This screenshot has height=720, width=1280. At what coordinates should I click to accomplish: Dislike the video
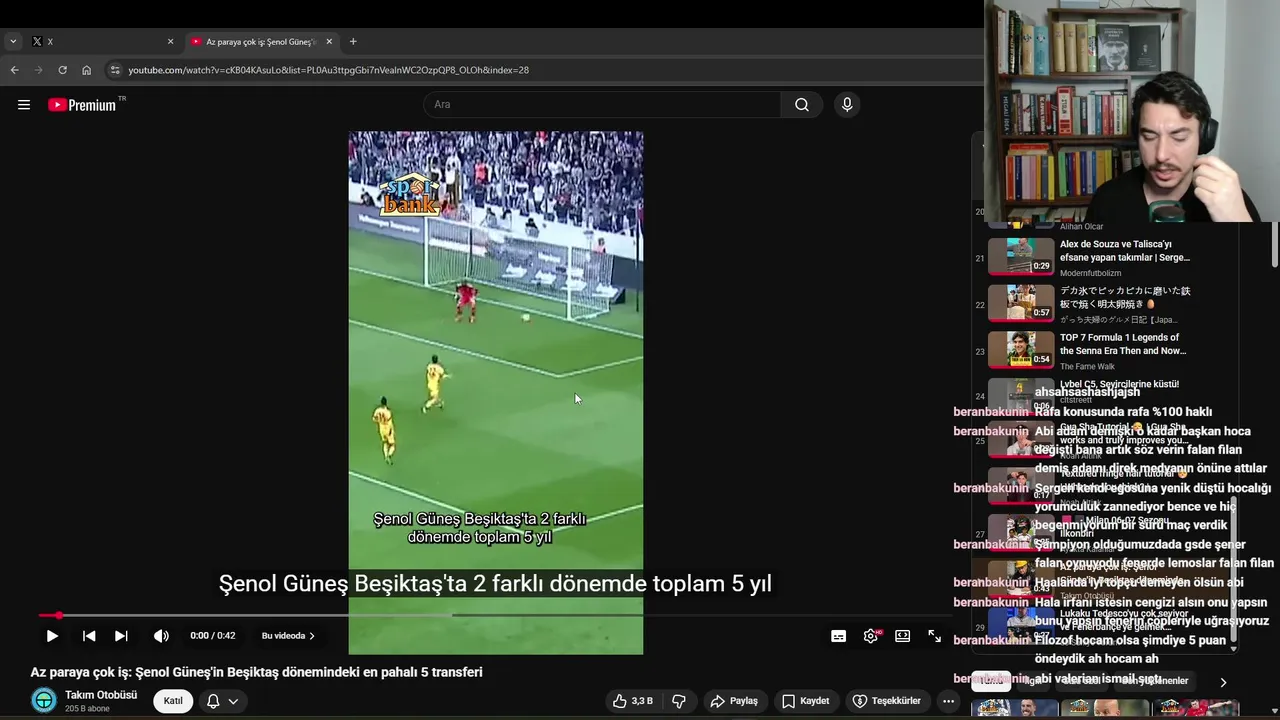click(678, 701)
